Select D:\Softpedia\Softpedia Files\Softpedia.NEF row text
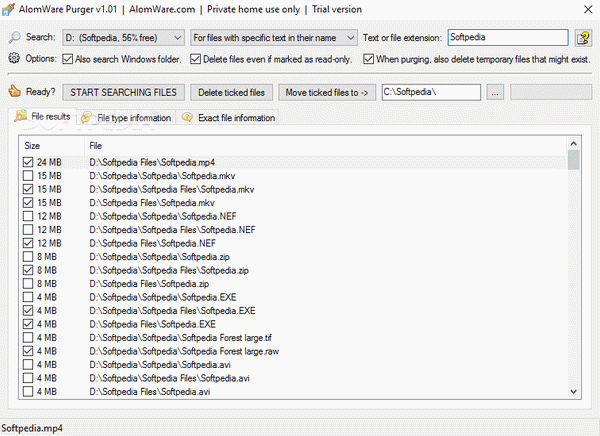600x436 pixels. (172, 230)
